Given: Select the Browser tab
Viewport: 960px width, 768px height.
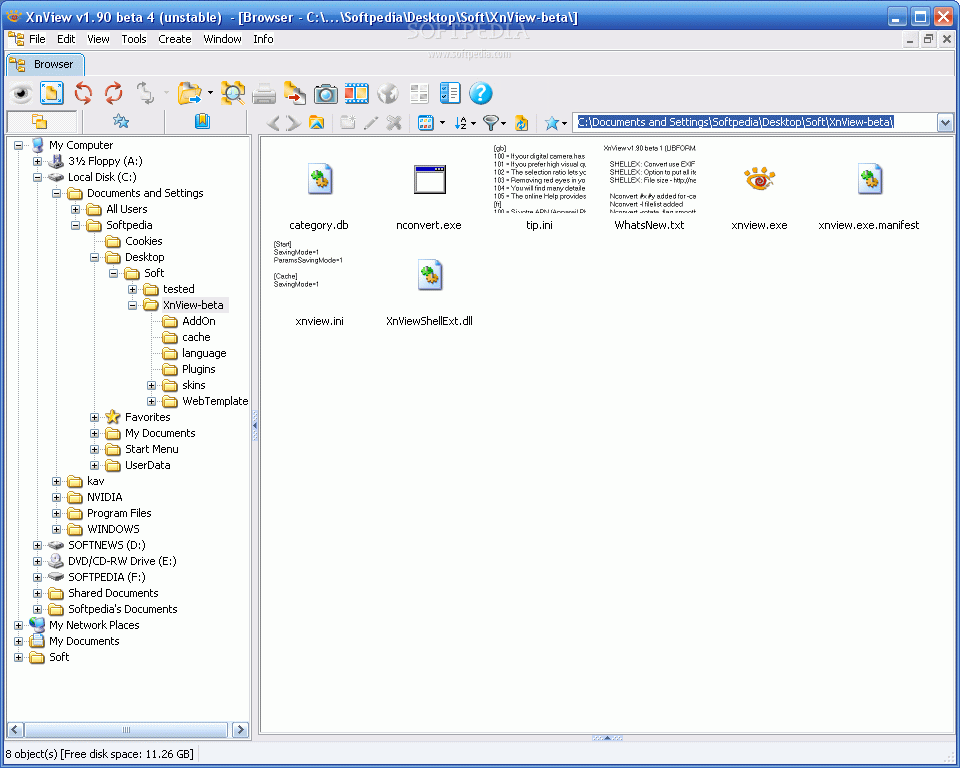Looking at the screenshot, I should 45,64.
